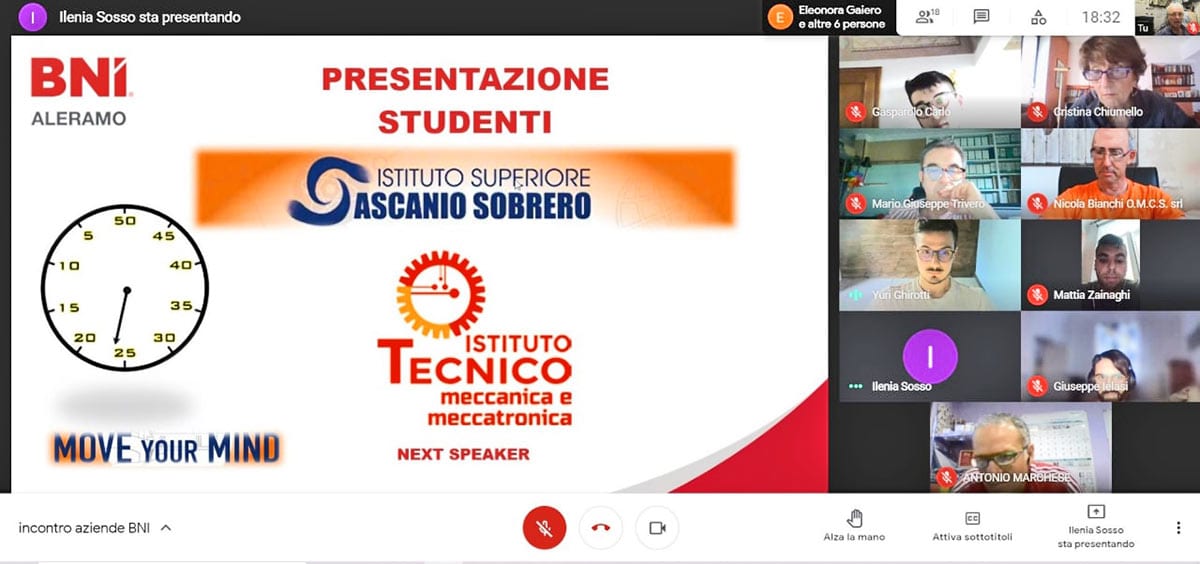1200x564 pixels.
Task: Click Ilenia Sosso sta presentando button
Action: (x=1096, y=526)
